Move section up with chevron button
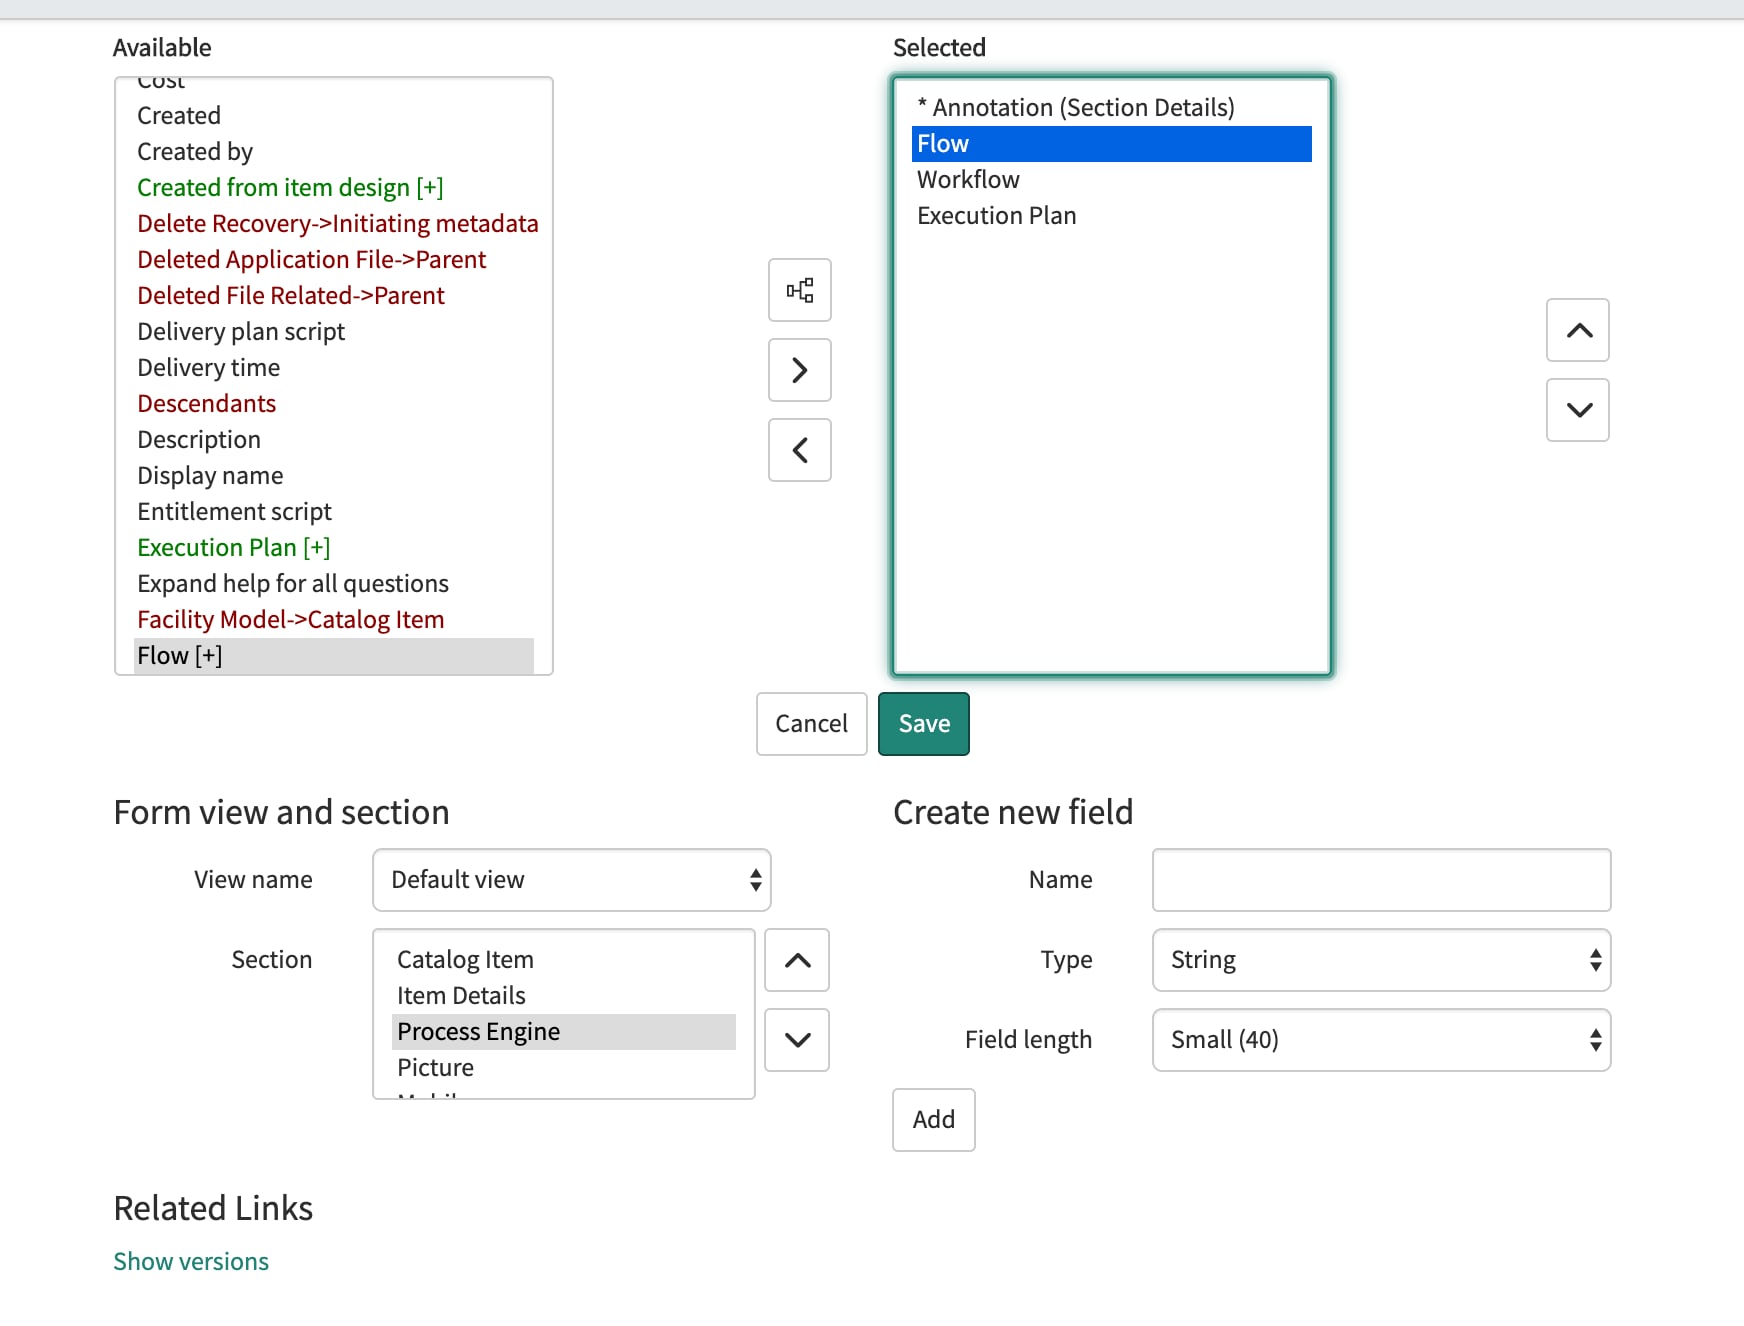 [x=797, y=960]
